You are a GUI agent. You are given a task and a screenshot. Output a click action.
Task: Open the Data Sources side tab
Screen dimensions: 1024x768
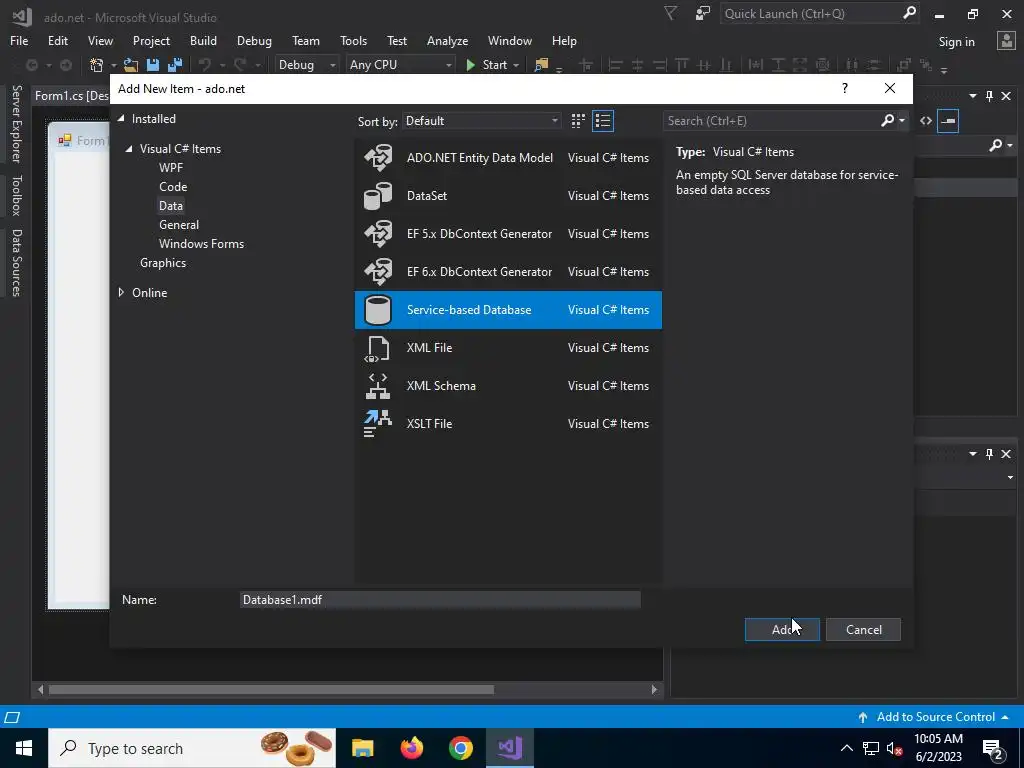(16, 263)
